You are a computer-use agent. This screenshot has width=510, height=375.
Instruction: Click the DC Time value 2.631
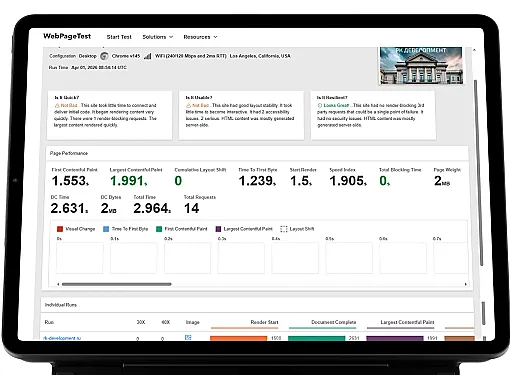click(x=69, y=208)
